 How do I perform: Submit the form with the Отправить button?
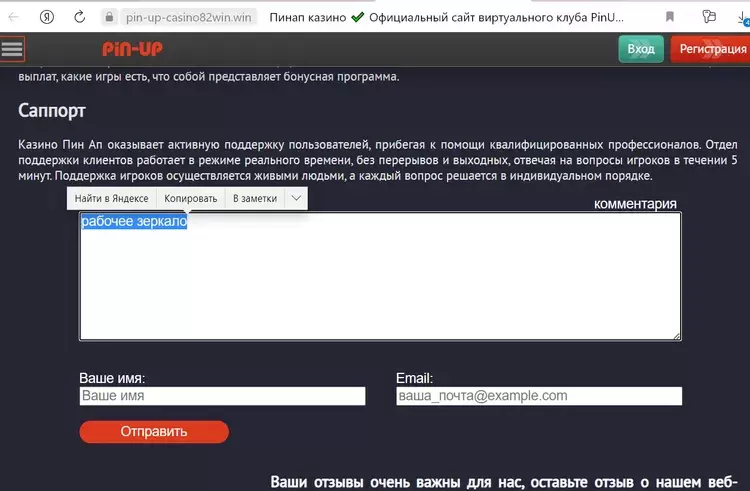[x=154, y=432]
